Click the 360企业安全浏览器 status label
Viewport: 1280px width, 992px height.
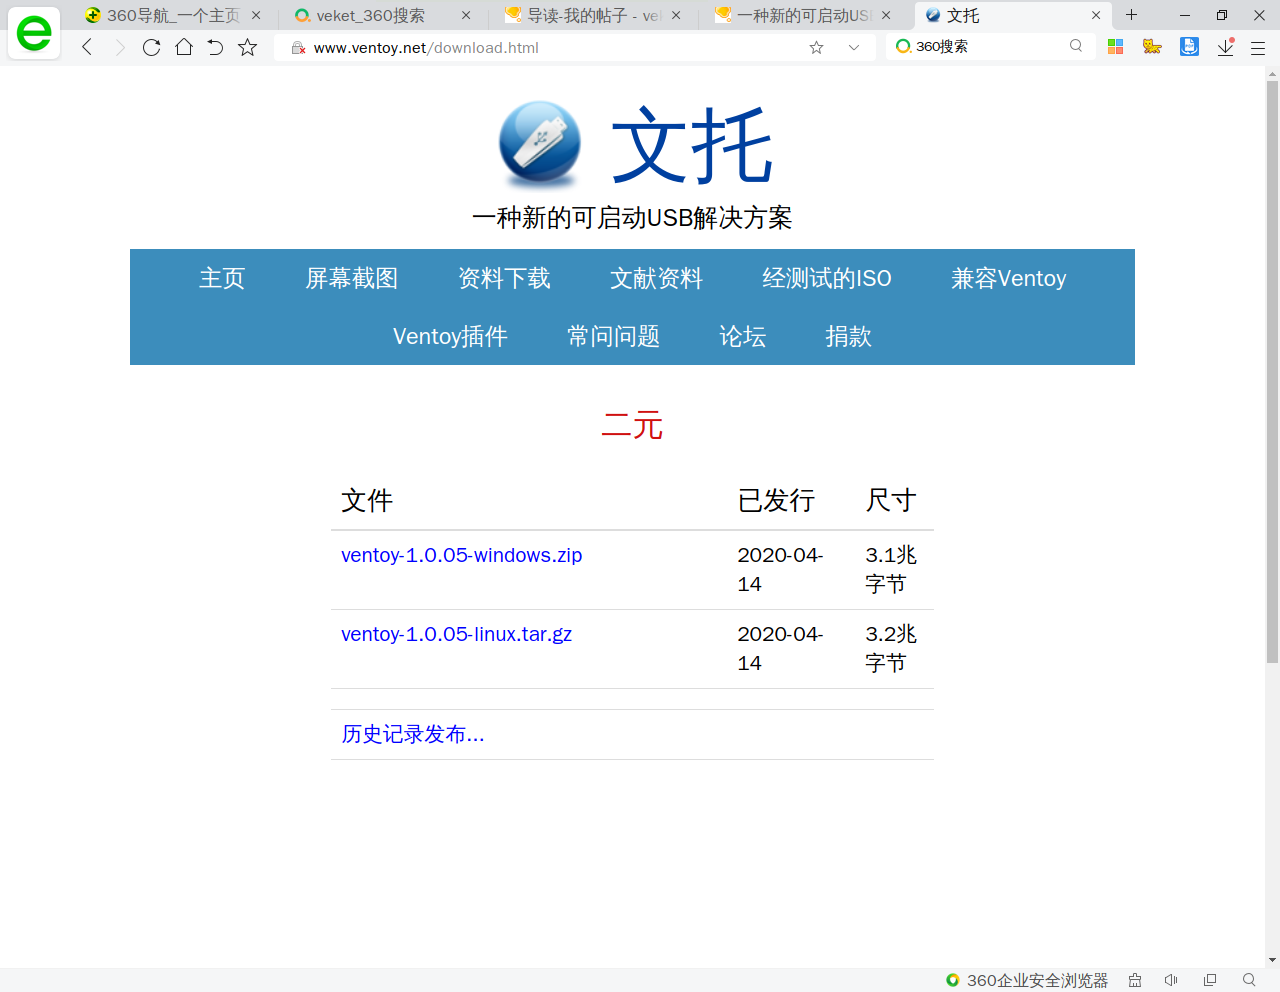[x=1037, y=980]
